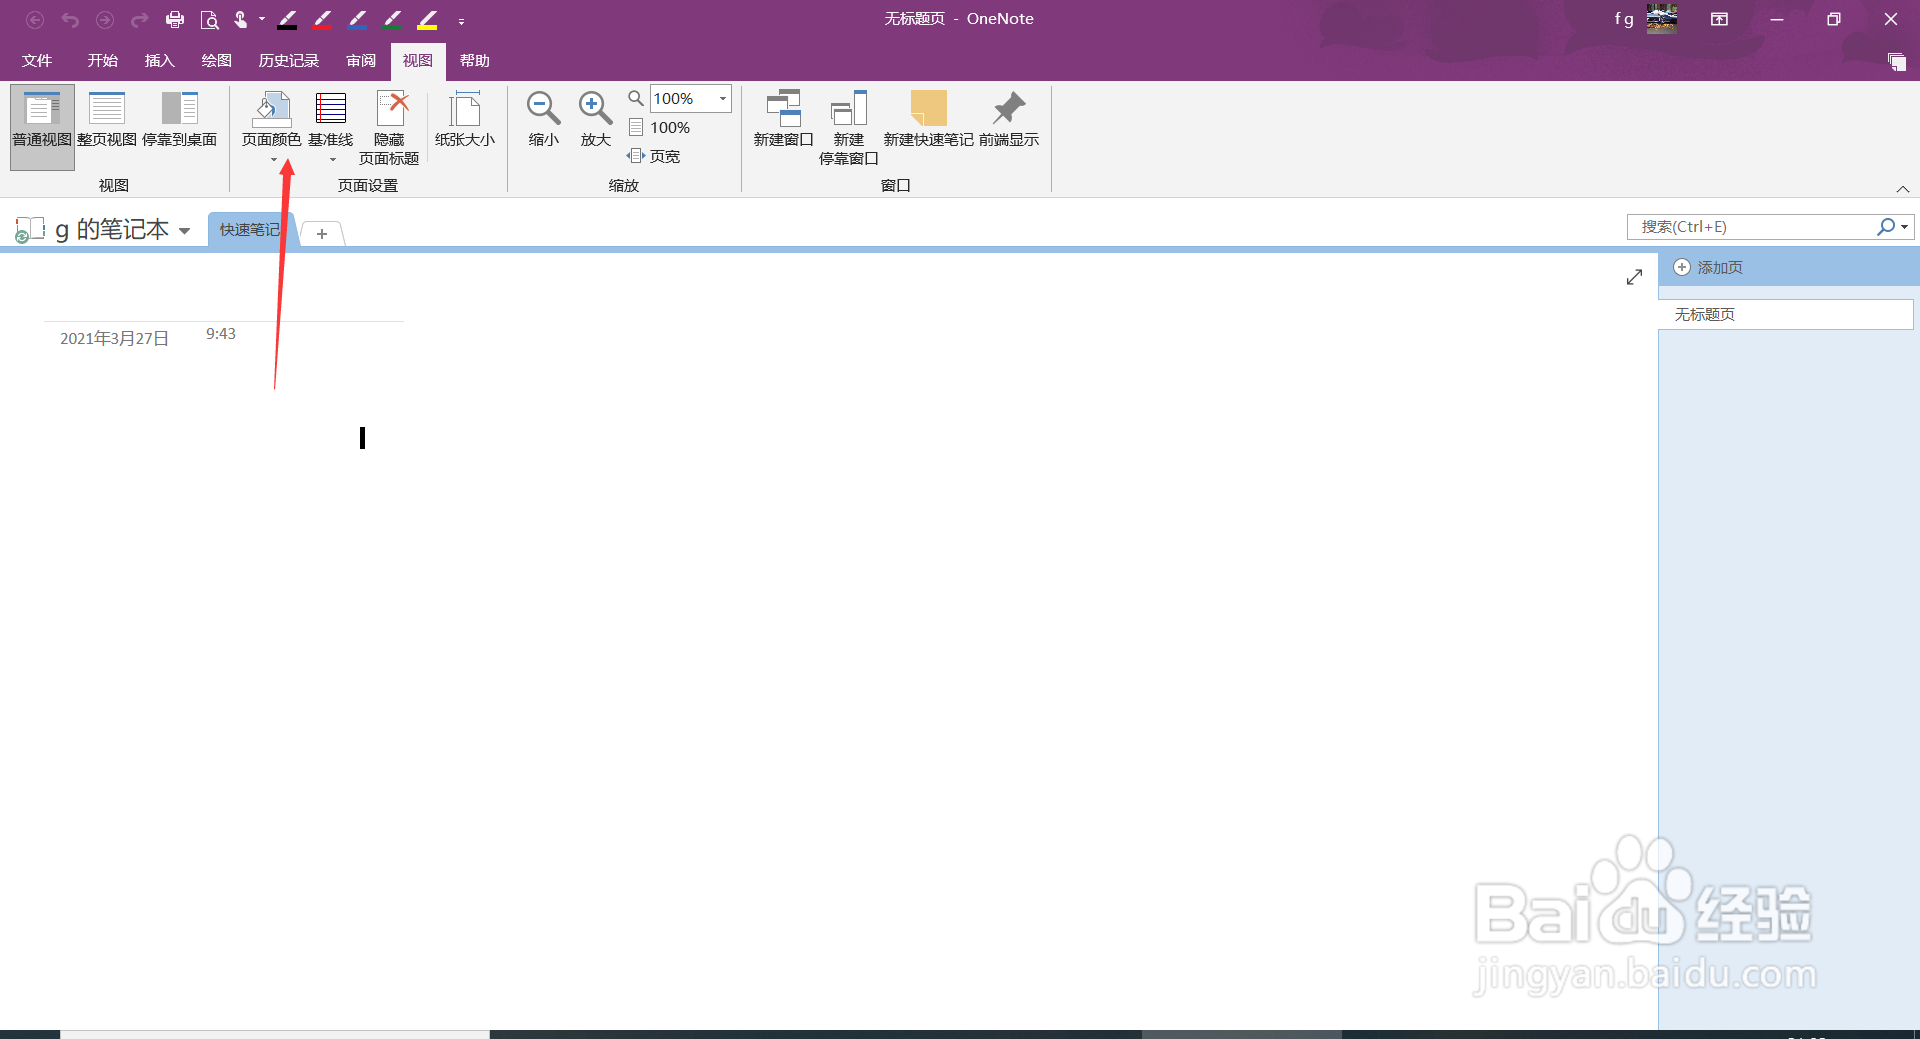This screenshot has width=1920, height=1039.
Task: Open the Home (开始) tab
Action: click(x=102, y=61)
